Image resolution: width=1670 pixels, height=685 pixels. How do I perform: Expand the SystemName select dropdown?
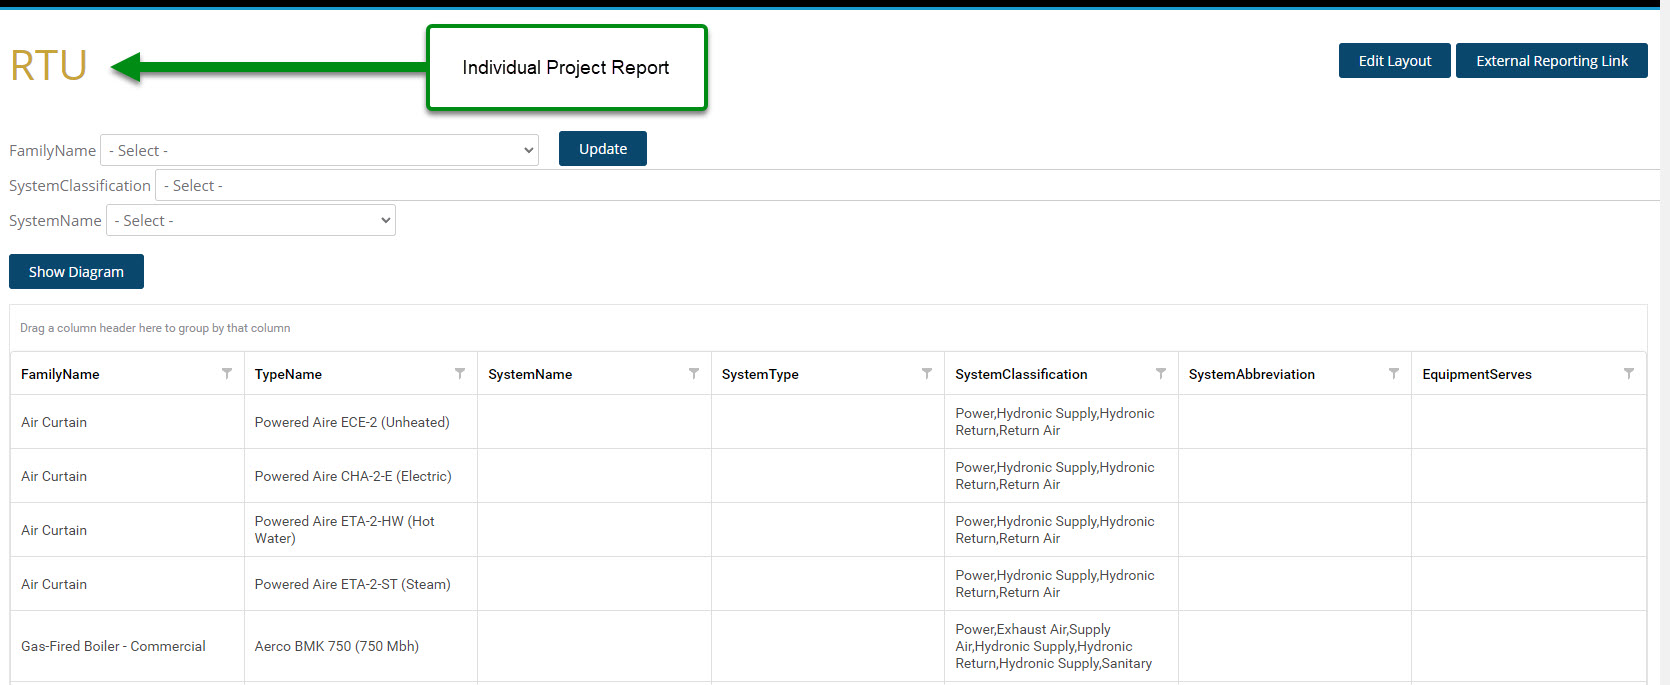pos(251,221)
